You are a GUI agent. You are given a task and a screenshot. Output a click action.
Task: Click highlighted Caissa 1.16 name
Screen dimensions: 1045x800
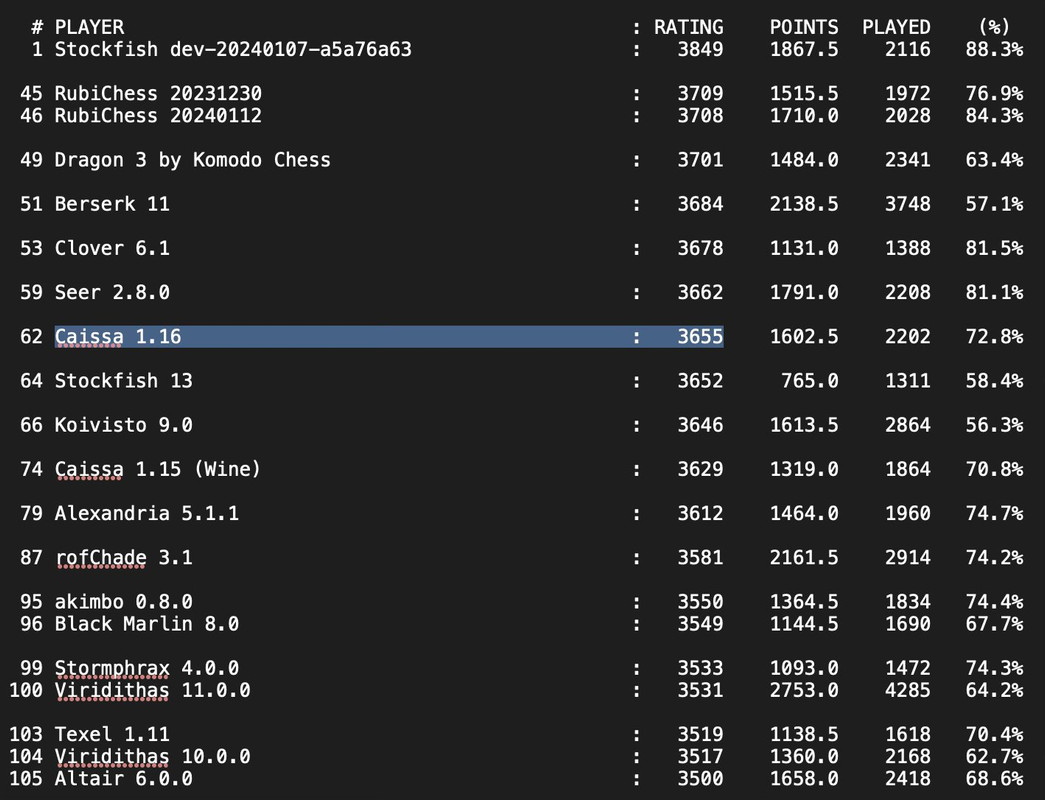click(118, 337)
